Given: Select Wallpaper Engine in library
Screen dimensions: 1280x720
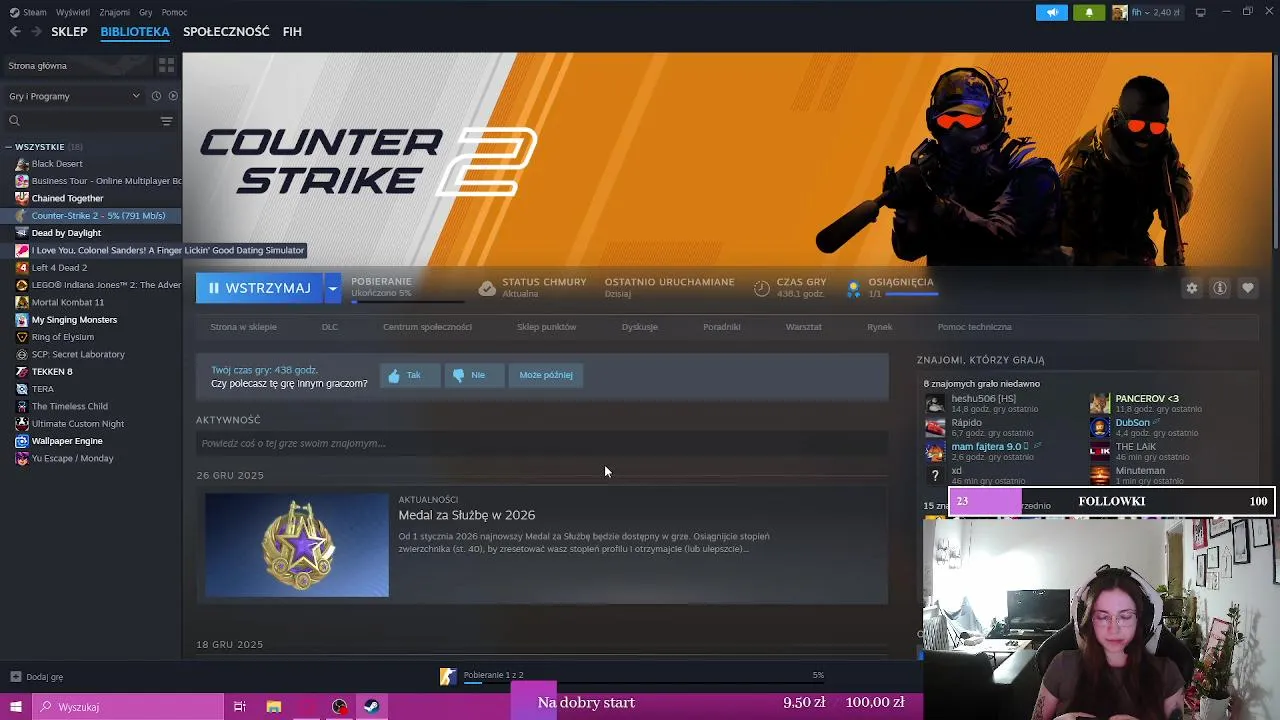Looking at the screenshot, I should pyautogui.click(x=67, y=441).
